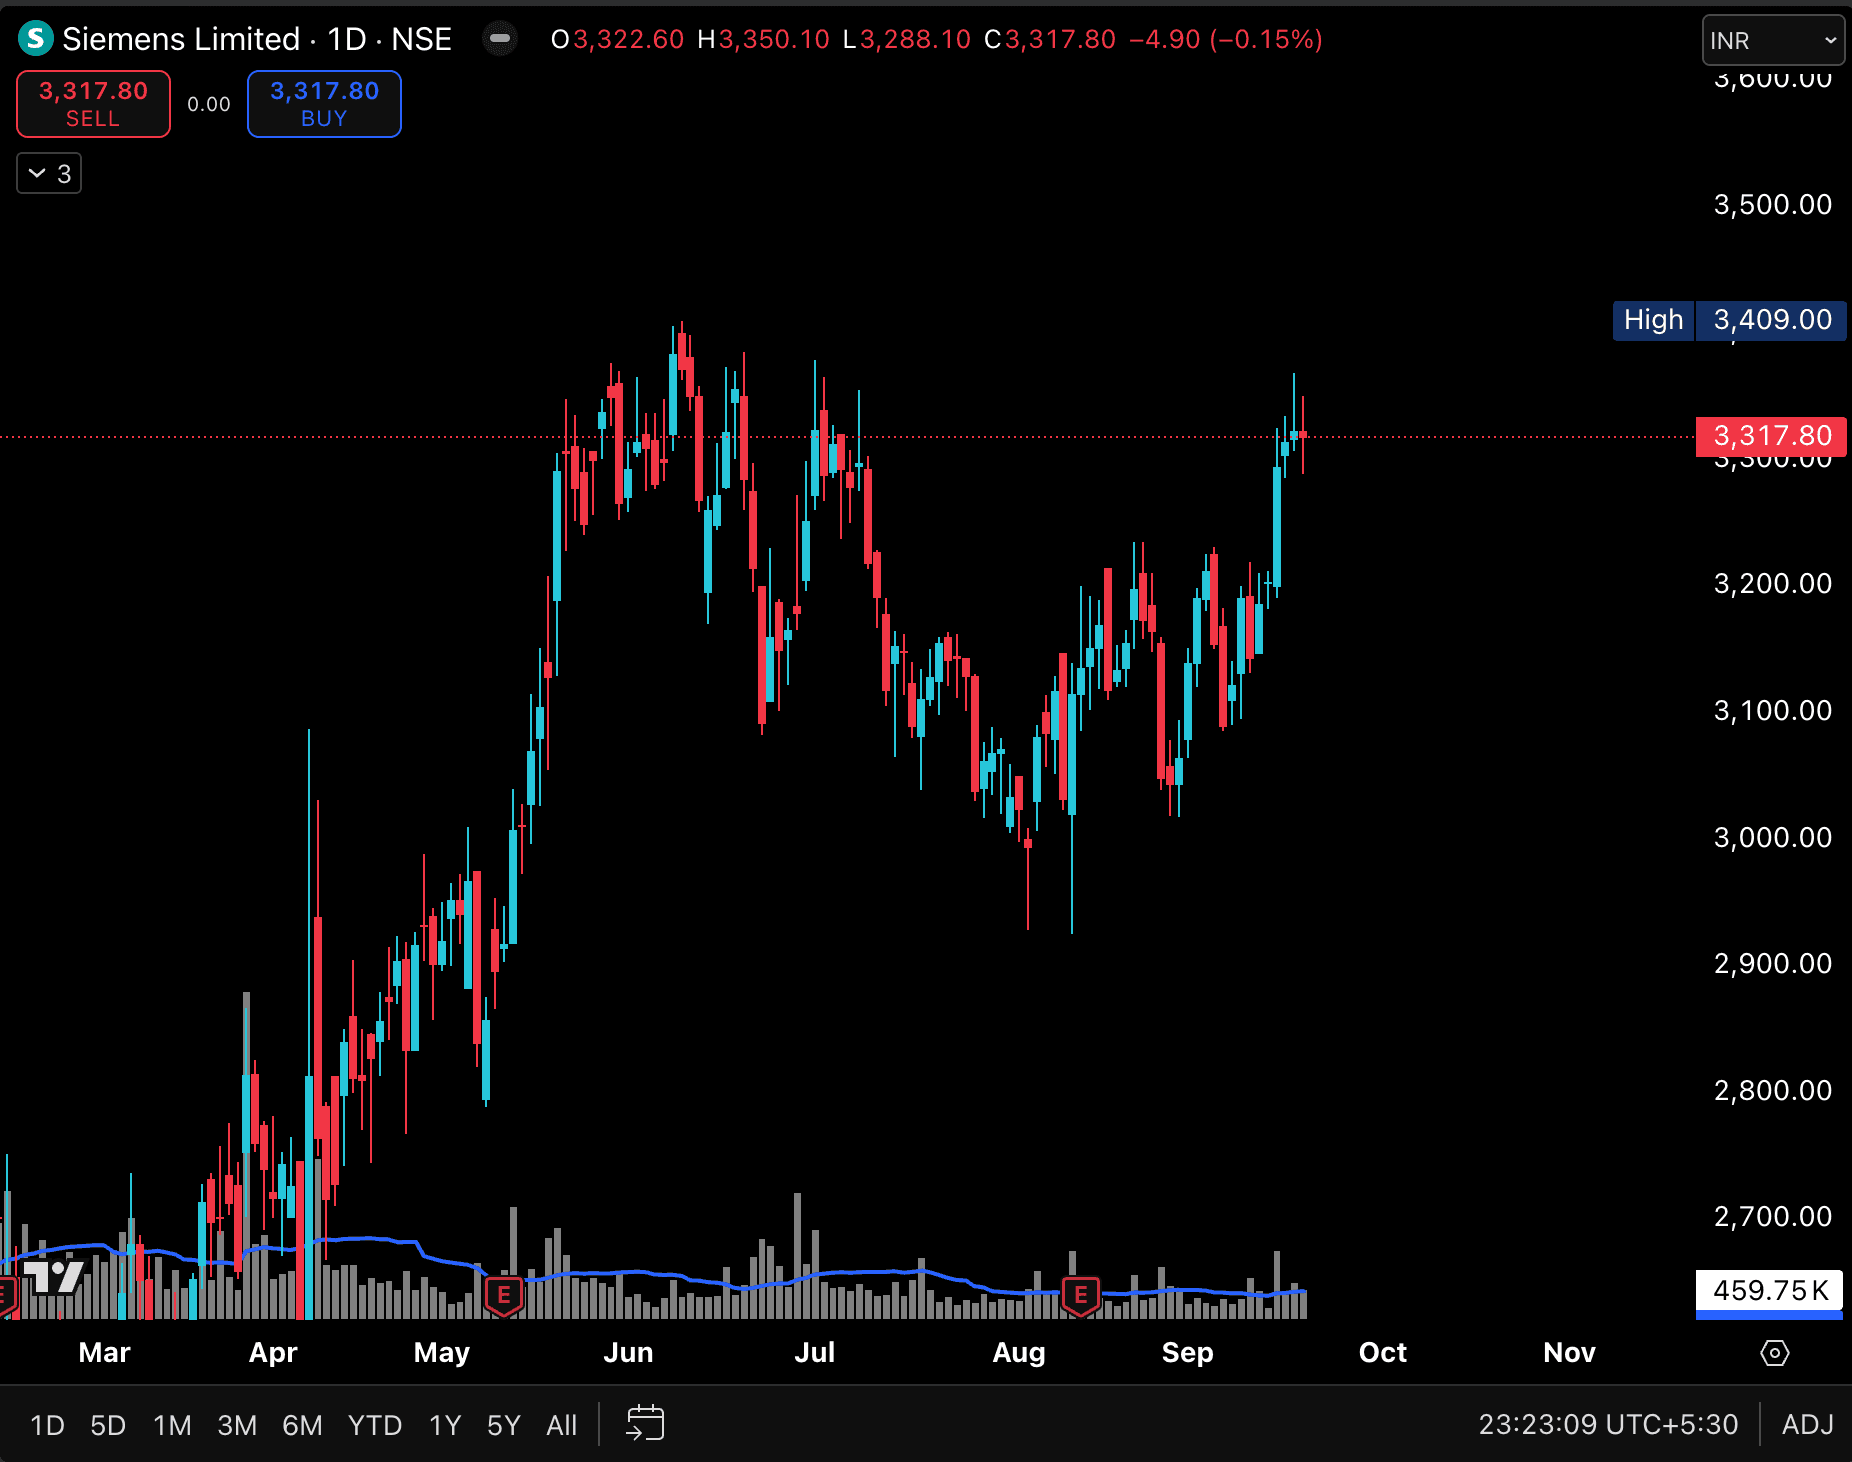Viewport: 1852px width, 1462px height.
Task: Click the 0.00 spread value
Action: [x=209, y=104]
